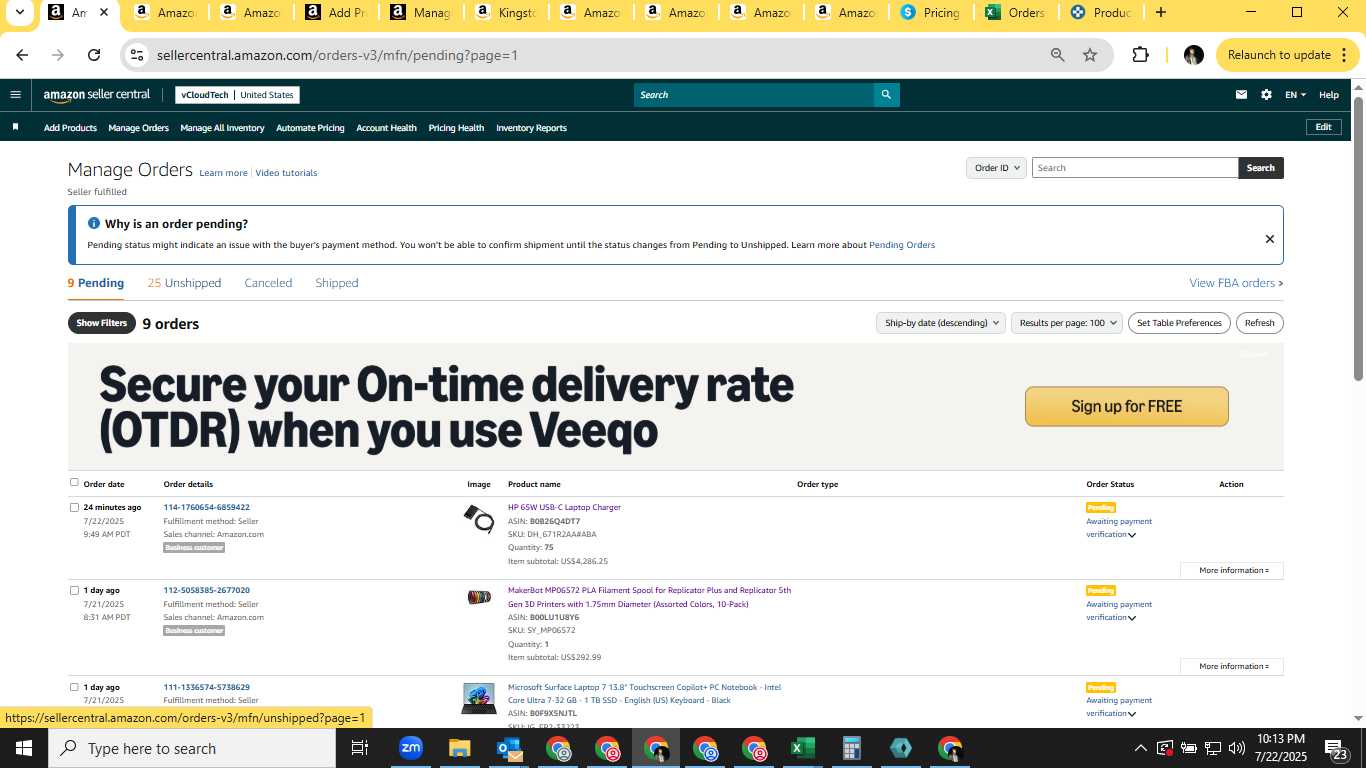Viewport: 1366px width, 768px height.
Task: Open MakerBot filament product thumbnail
Action: pyautogui.click(x=479, y=597)
